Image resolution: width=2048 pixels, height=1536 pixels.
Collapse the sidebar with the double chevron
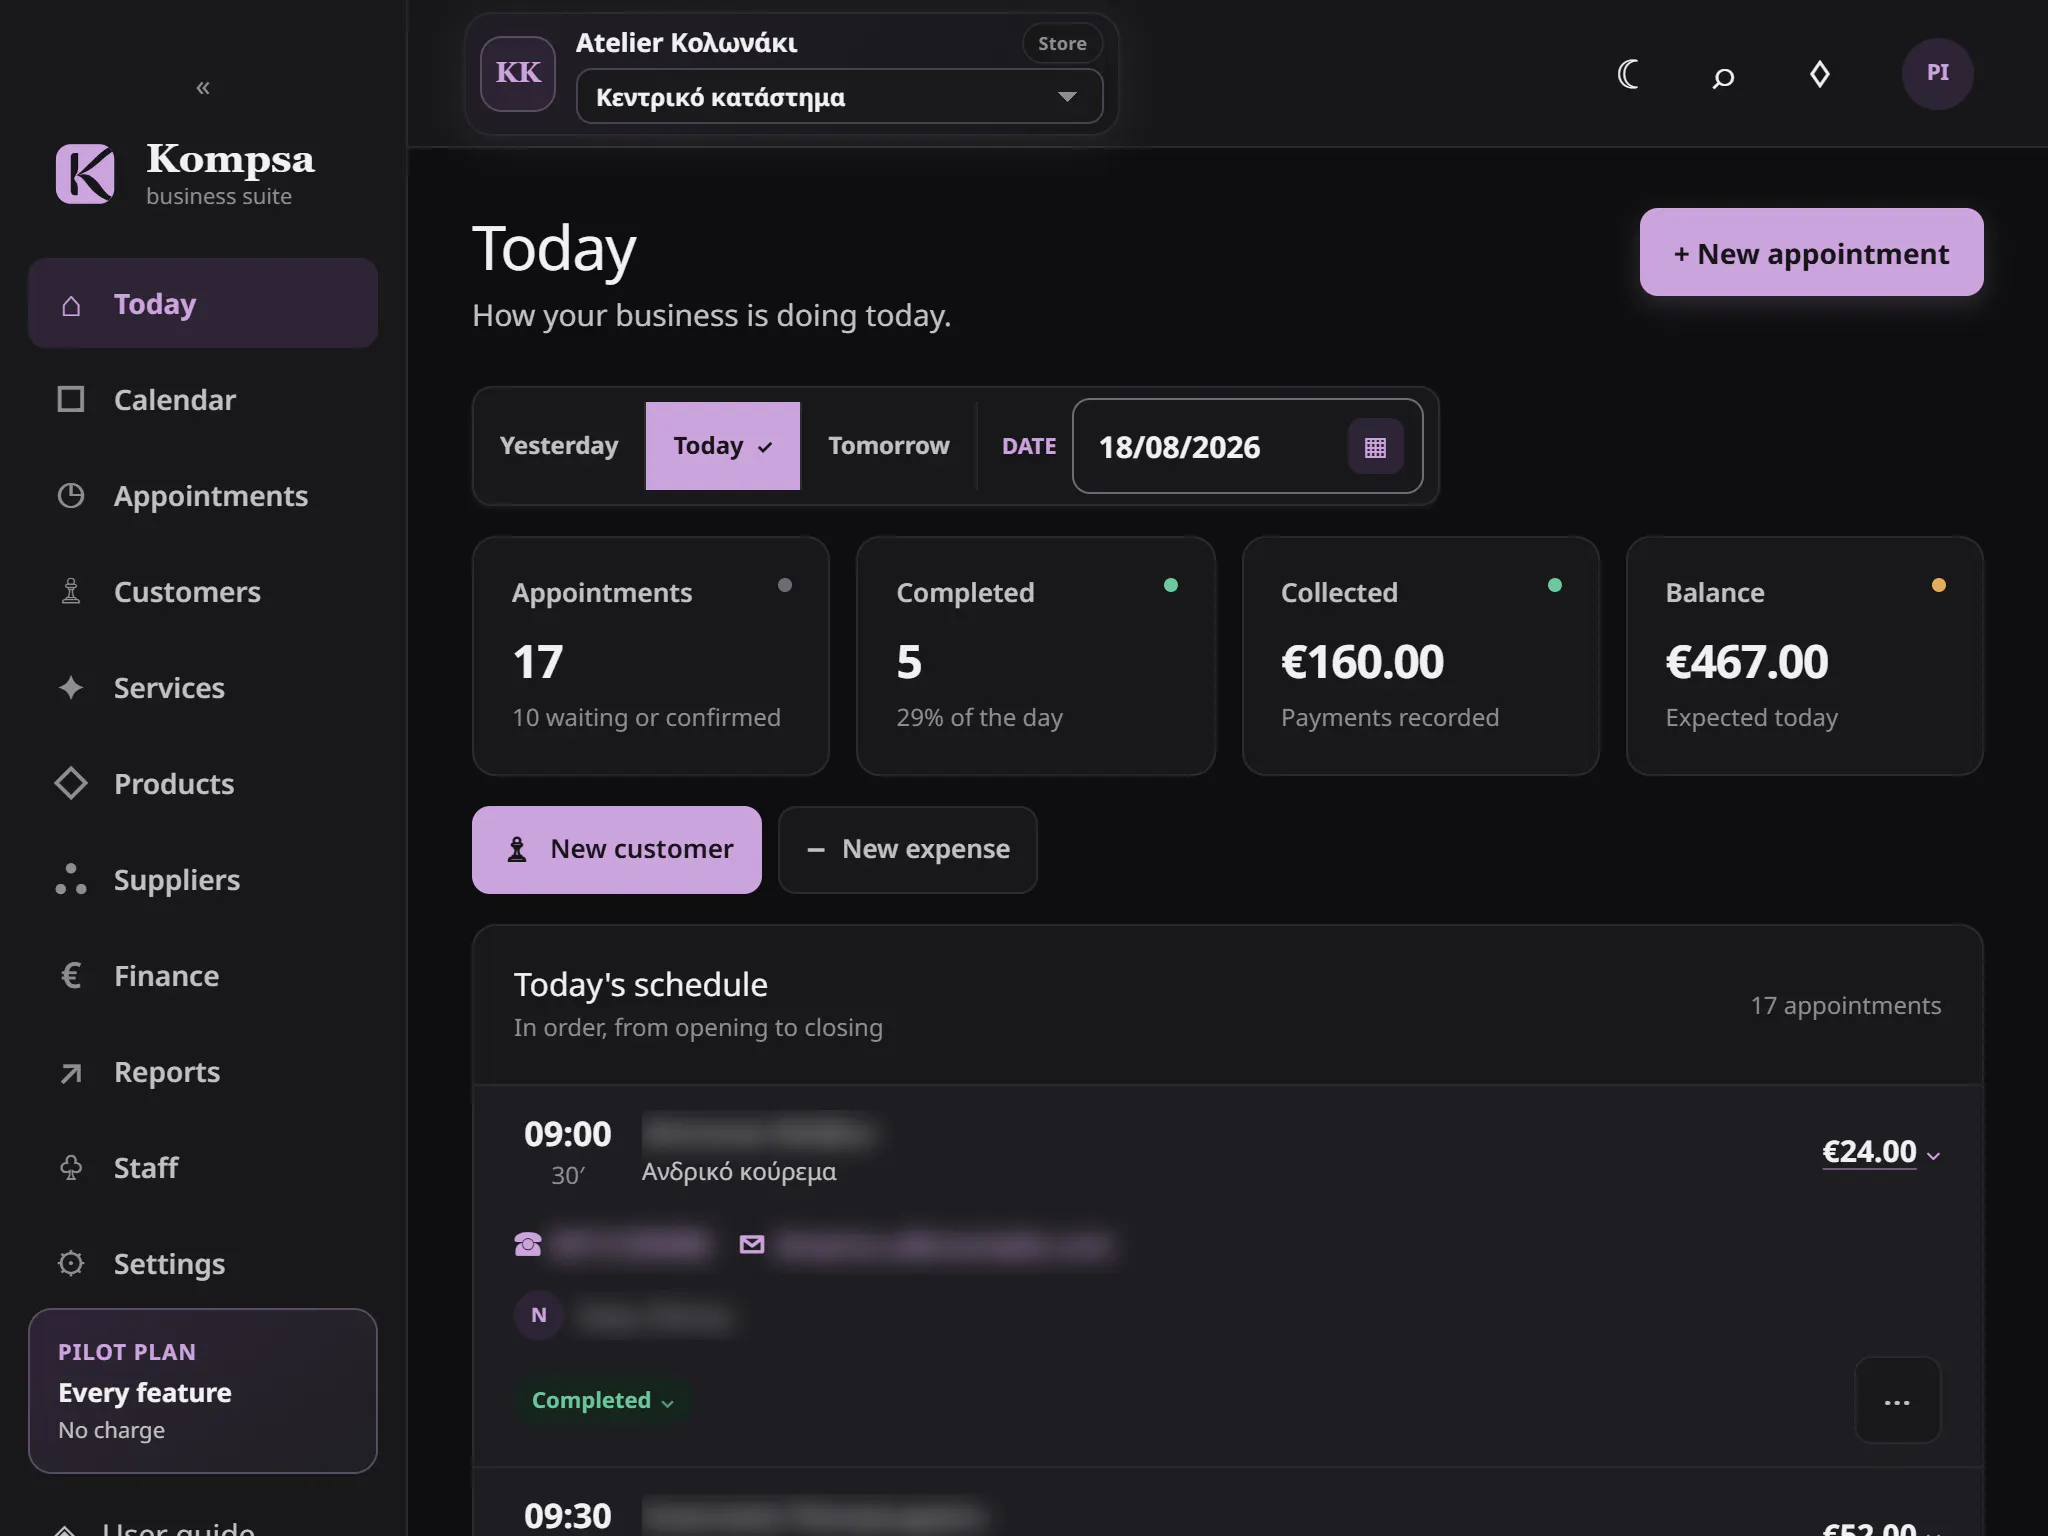click(203, 88)
